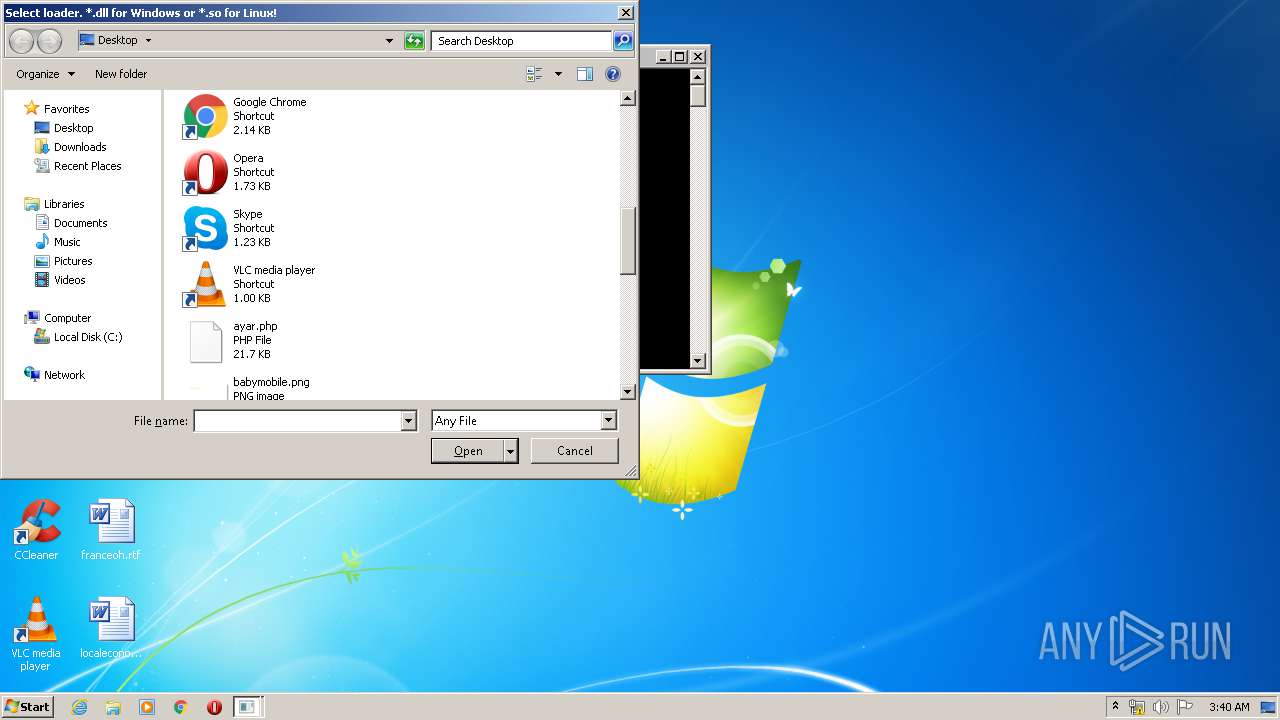This screenshot has width=1280, height=720.
Task: Click file list scroll up arrow
Action: coord(628,98)
